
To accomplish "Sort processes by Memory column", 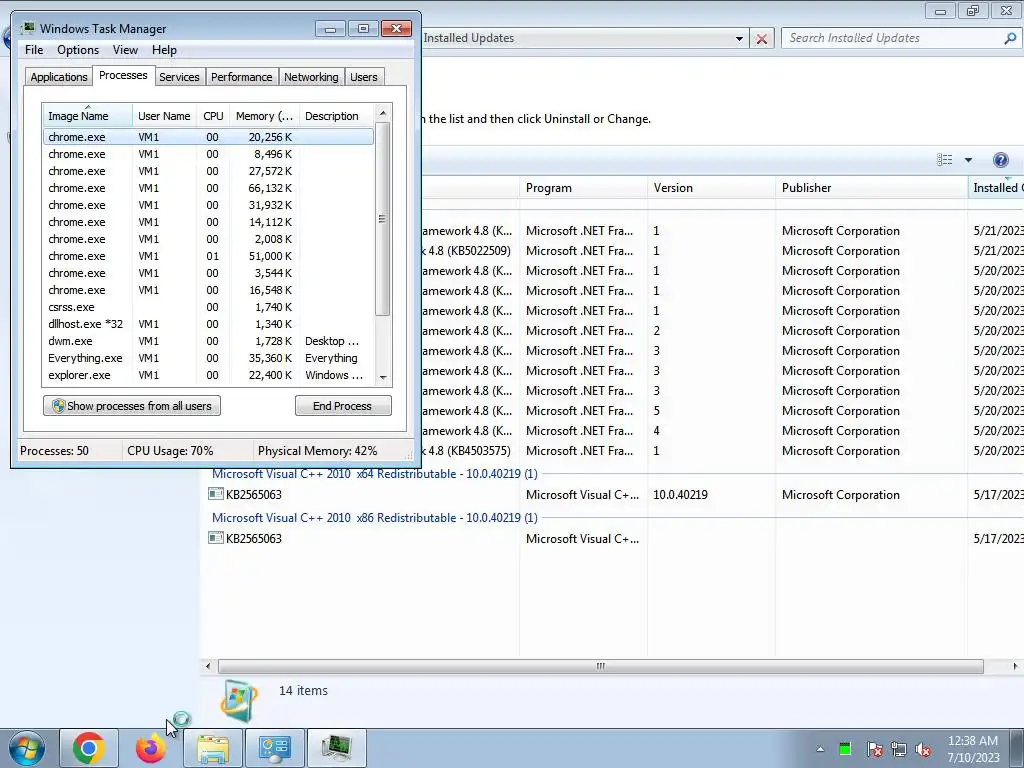I will (264, 116).
